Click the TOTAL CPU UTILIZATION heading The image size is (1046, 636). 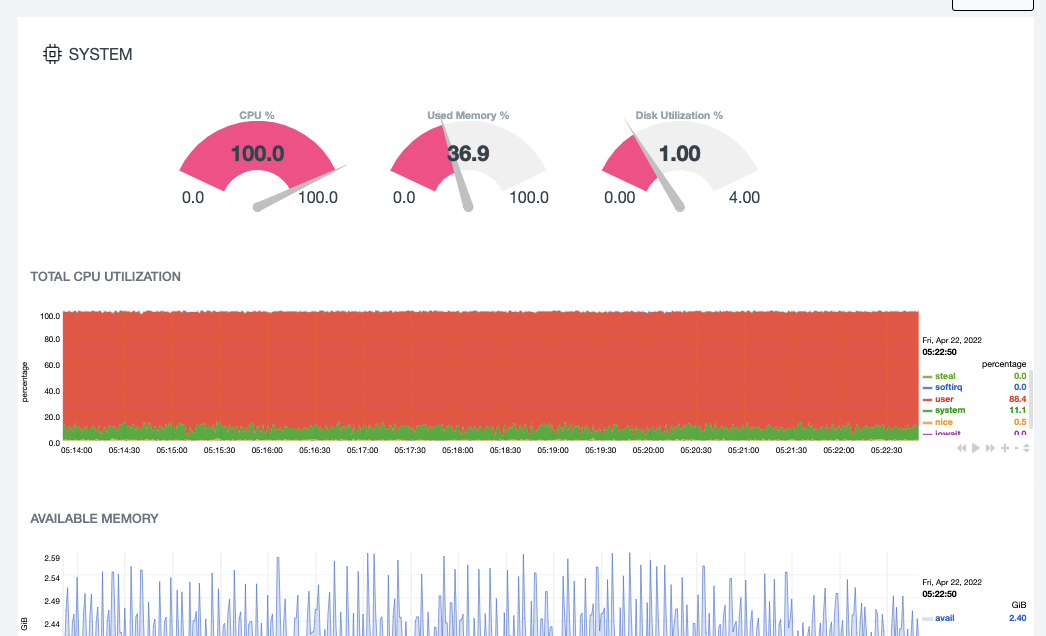coord(106,276)
